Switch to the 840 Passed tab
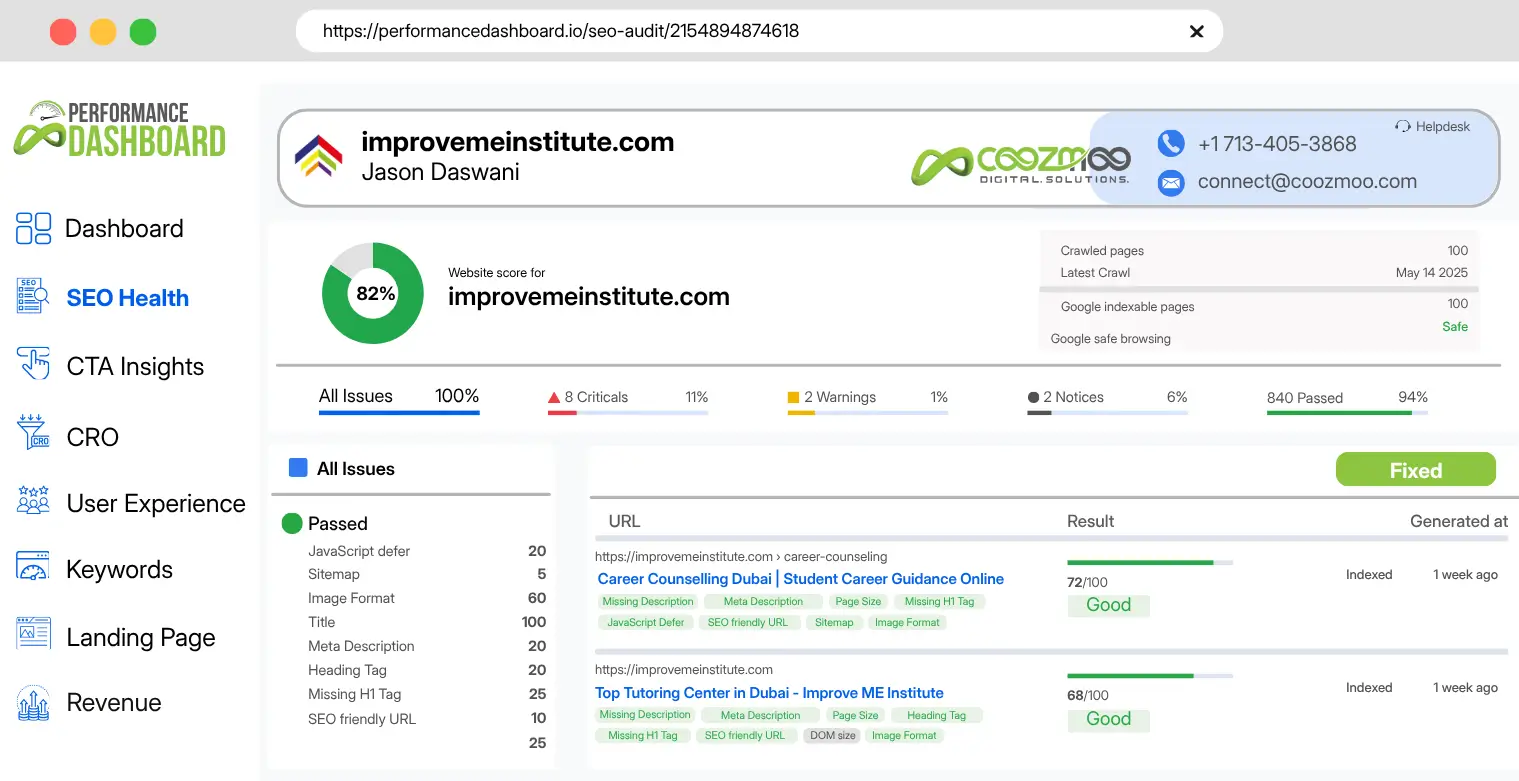 (1347, 399)
